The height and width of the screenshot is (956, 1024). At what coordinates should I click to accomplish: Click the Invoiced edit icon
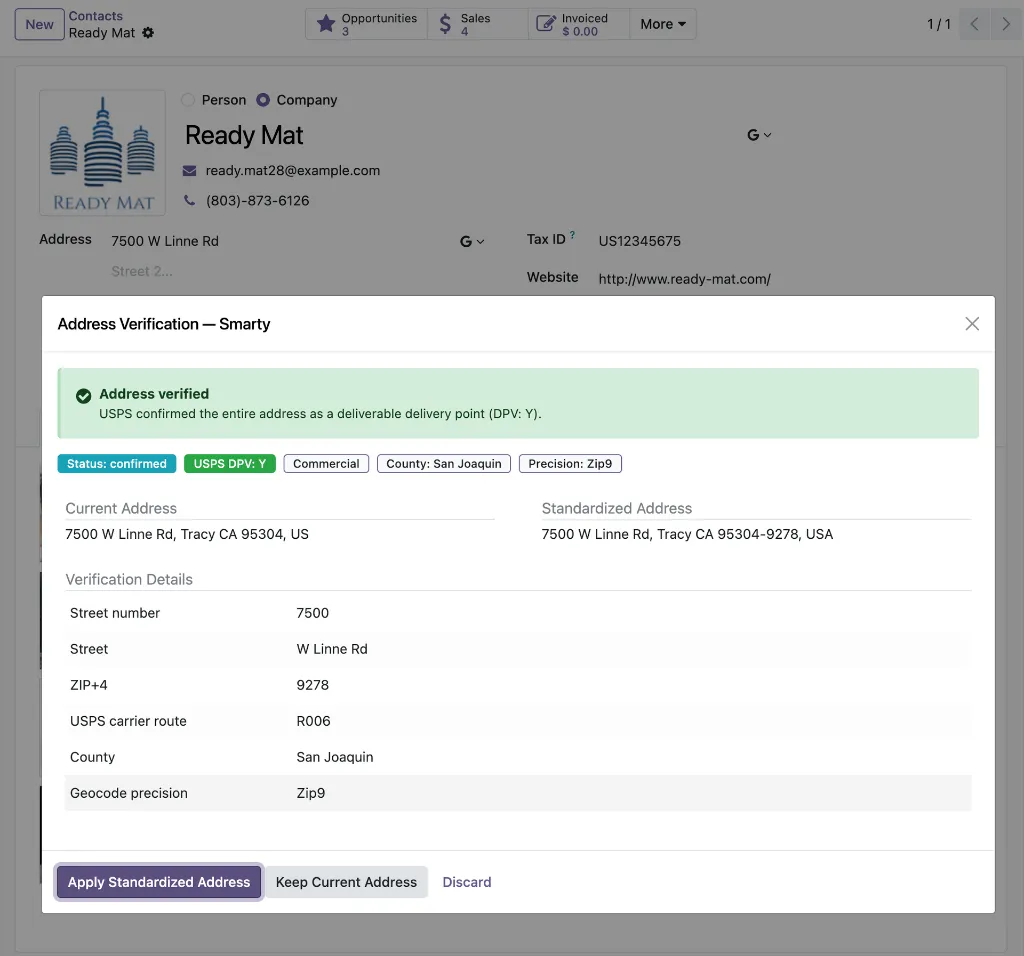545,24
